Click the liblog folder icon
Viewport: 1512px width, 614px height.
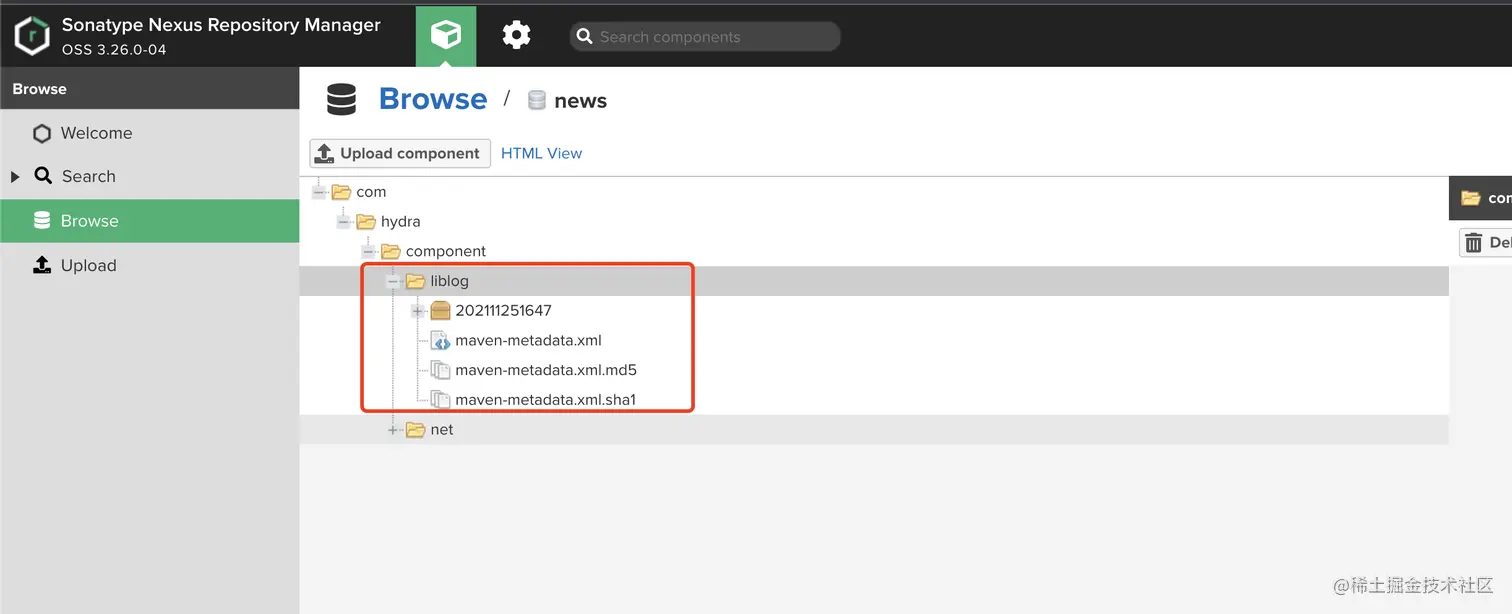click(x=415, y=281)
